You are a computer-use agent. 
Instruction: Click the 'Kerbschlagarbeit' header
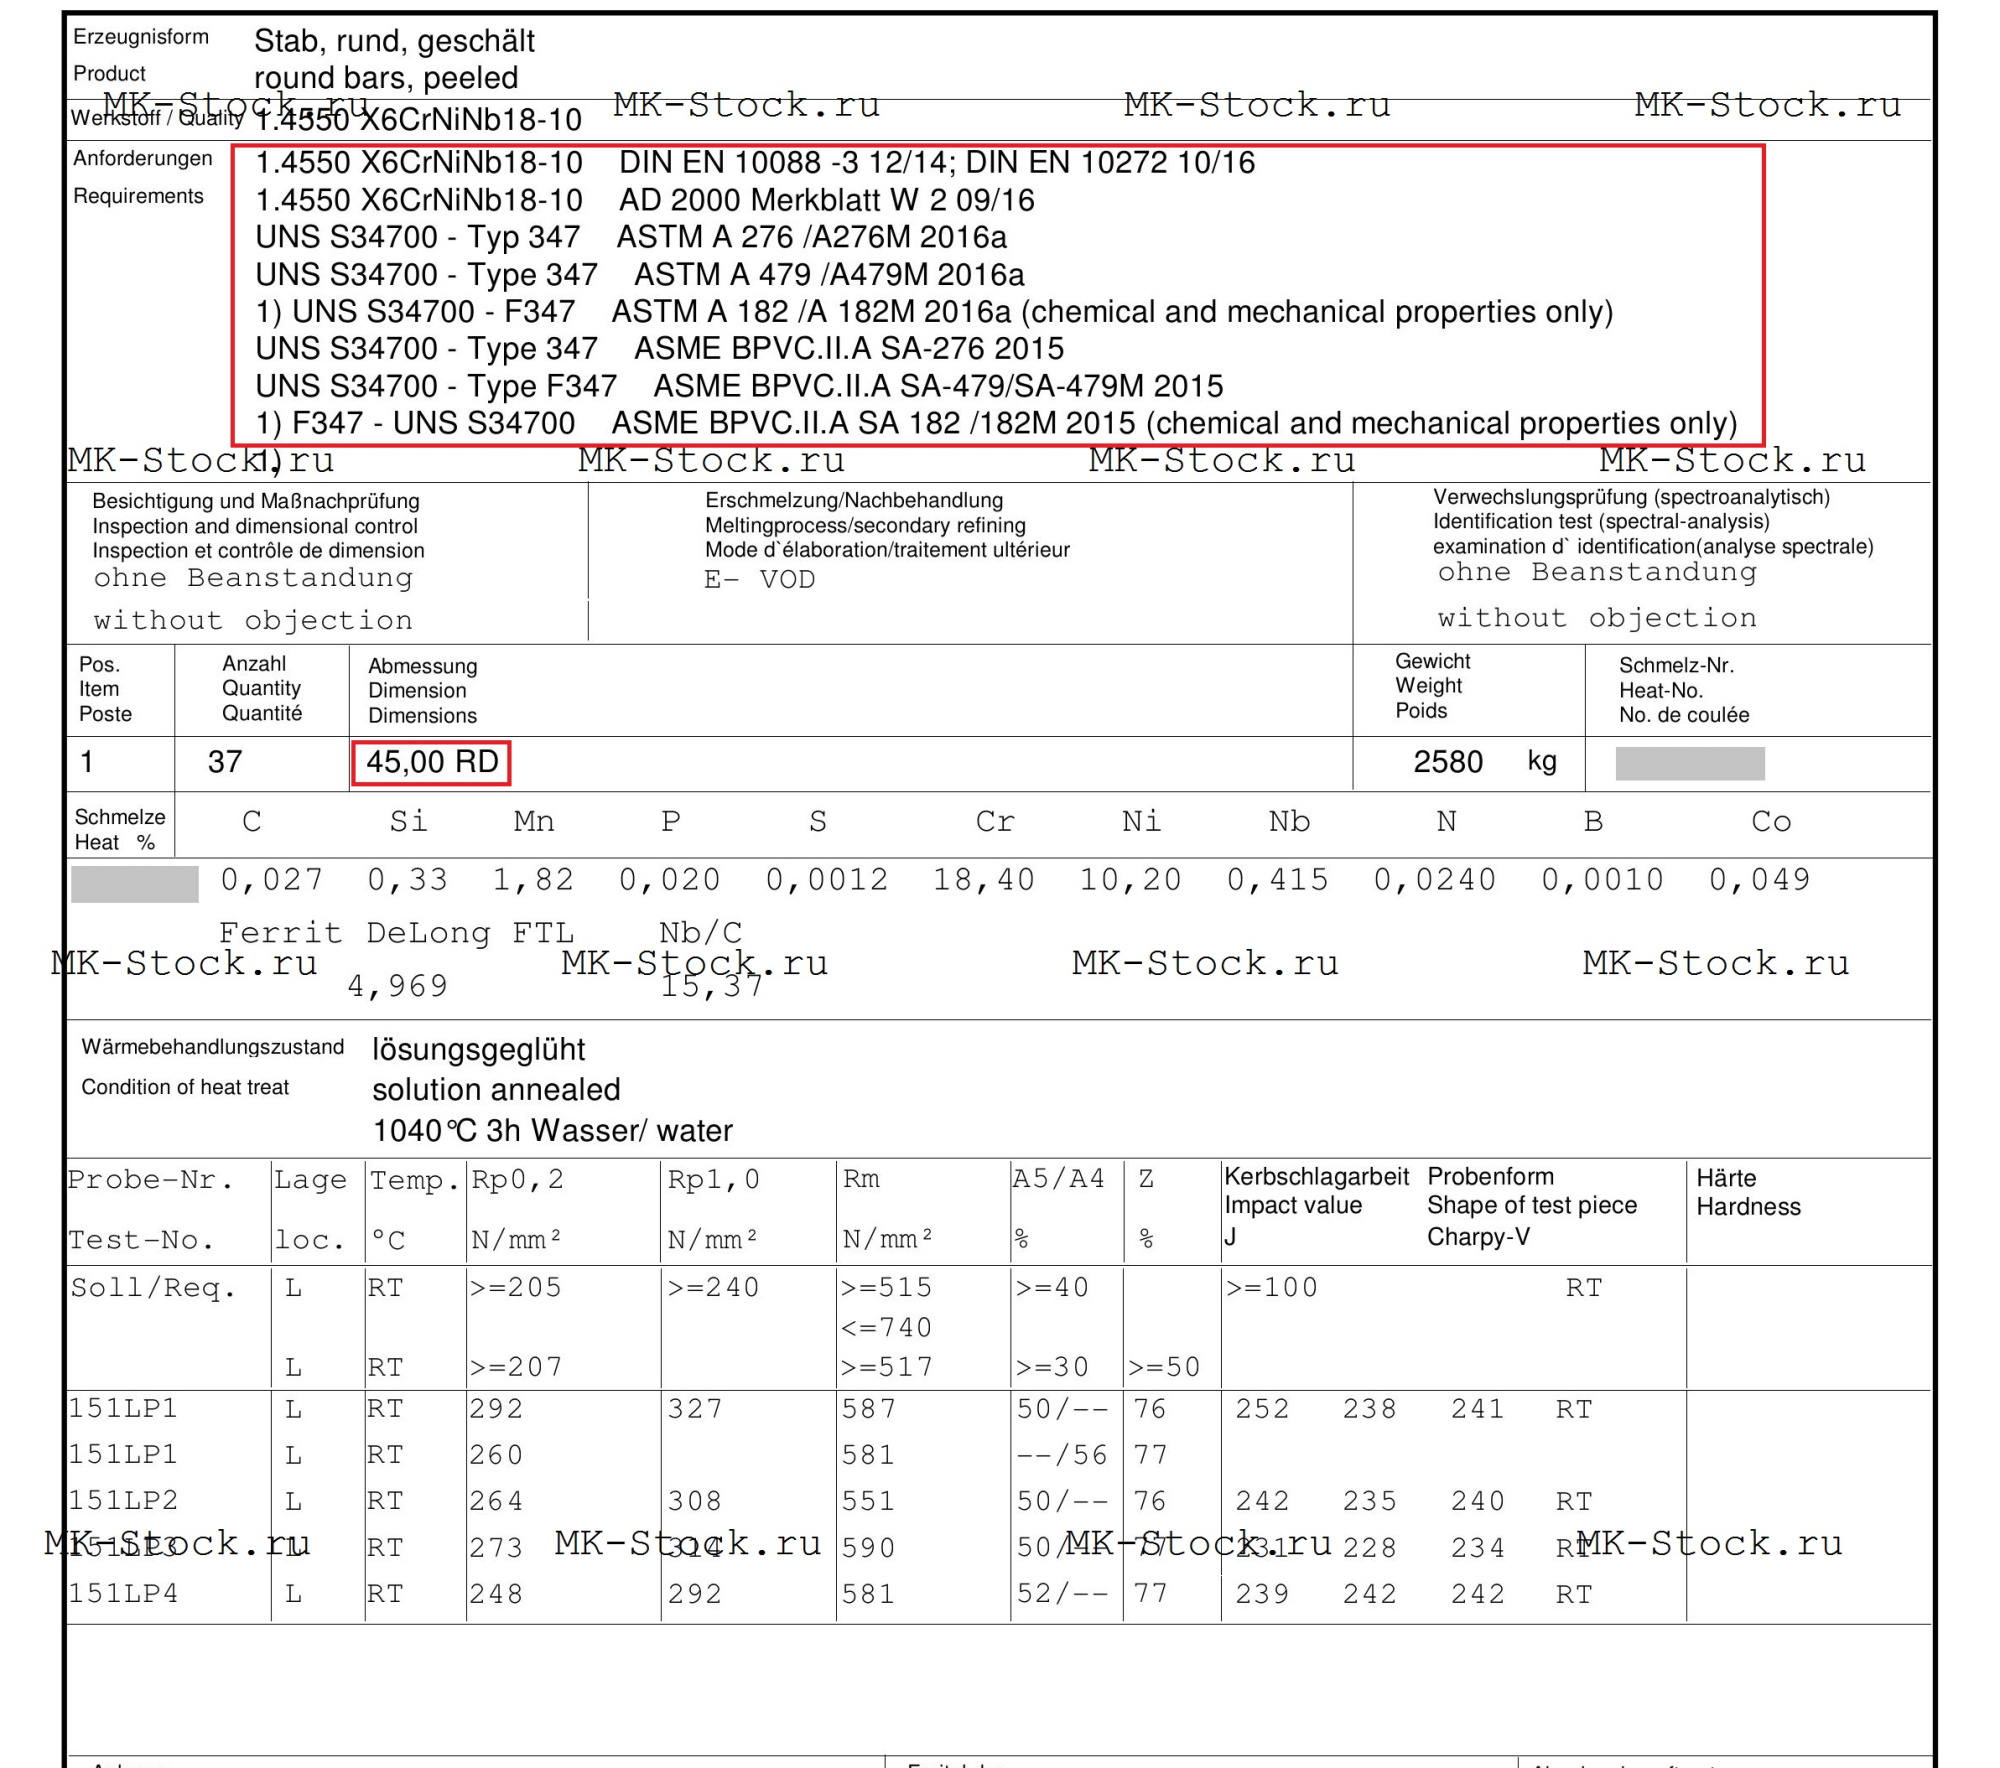pos(1317,1176)
